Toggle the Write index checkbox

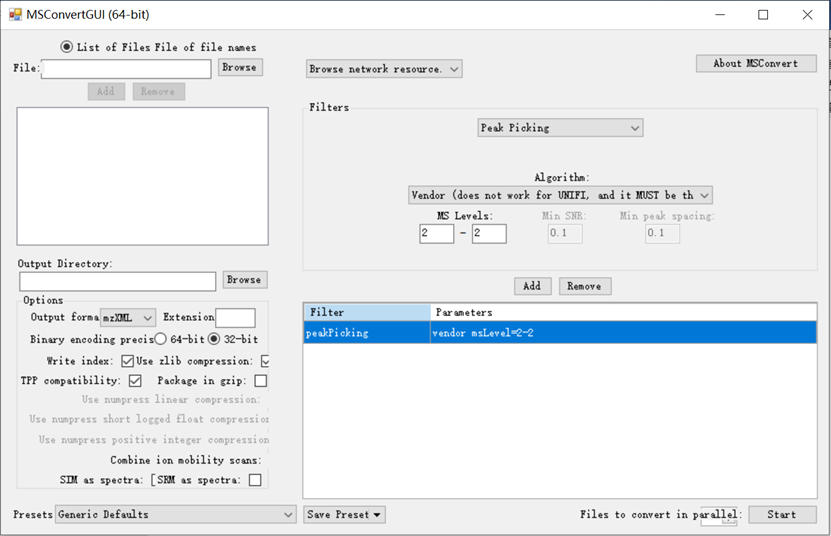coord(127,361)
